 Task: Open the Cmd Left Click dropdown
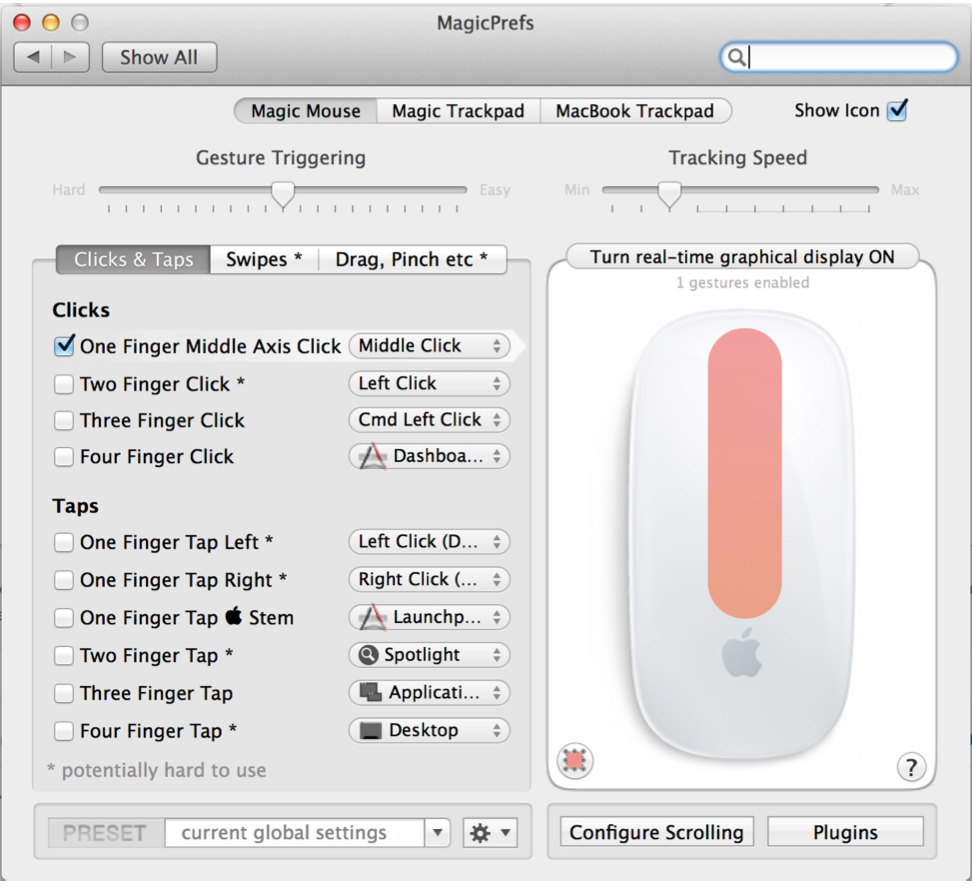pos(429,420)
